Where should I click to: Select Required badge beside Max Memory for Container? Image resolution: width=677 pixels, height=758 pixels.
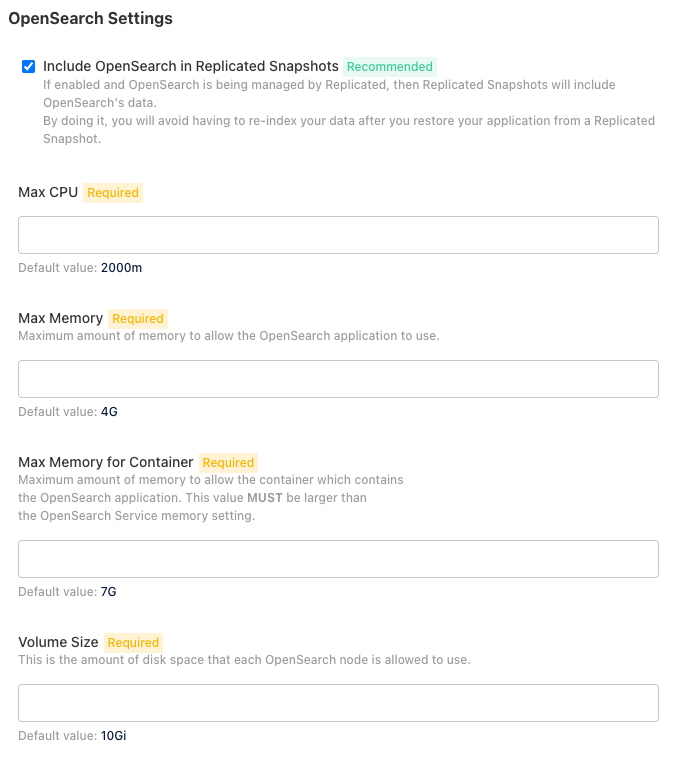coord(228,463)
